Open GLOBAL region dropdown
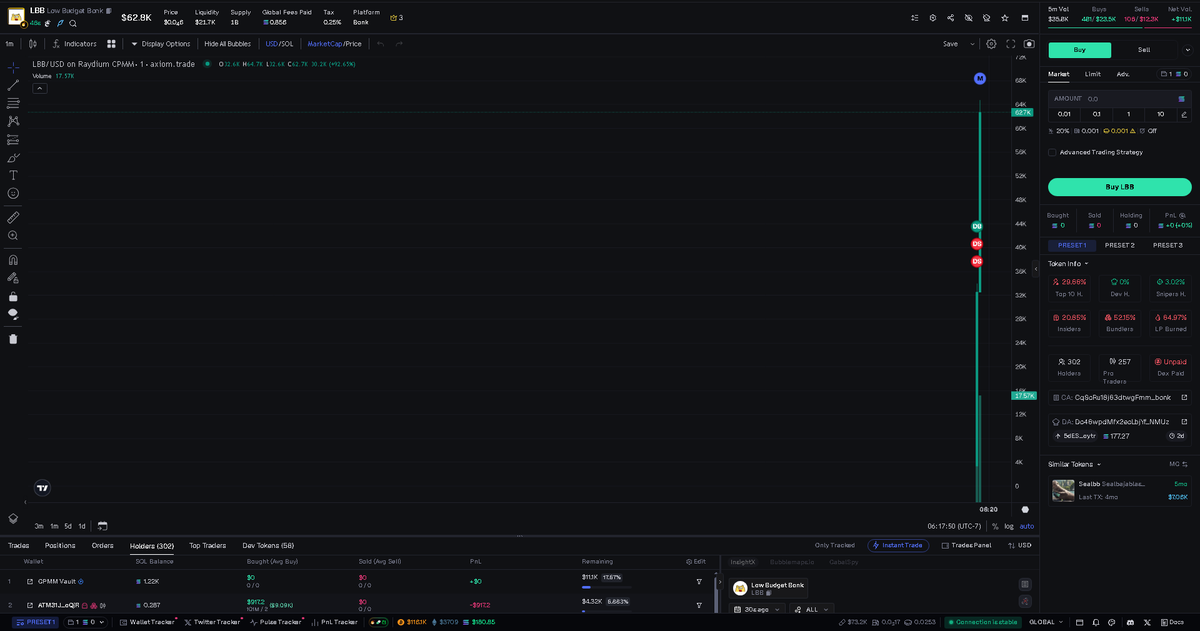Screen dimensions: 1200x631 [x=1046, y=622]
